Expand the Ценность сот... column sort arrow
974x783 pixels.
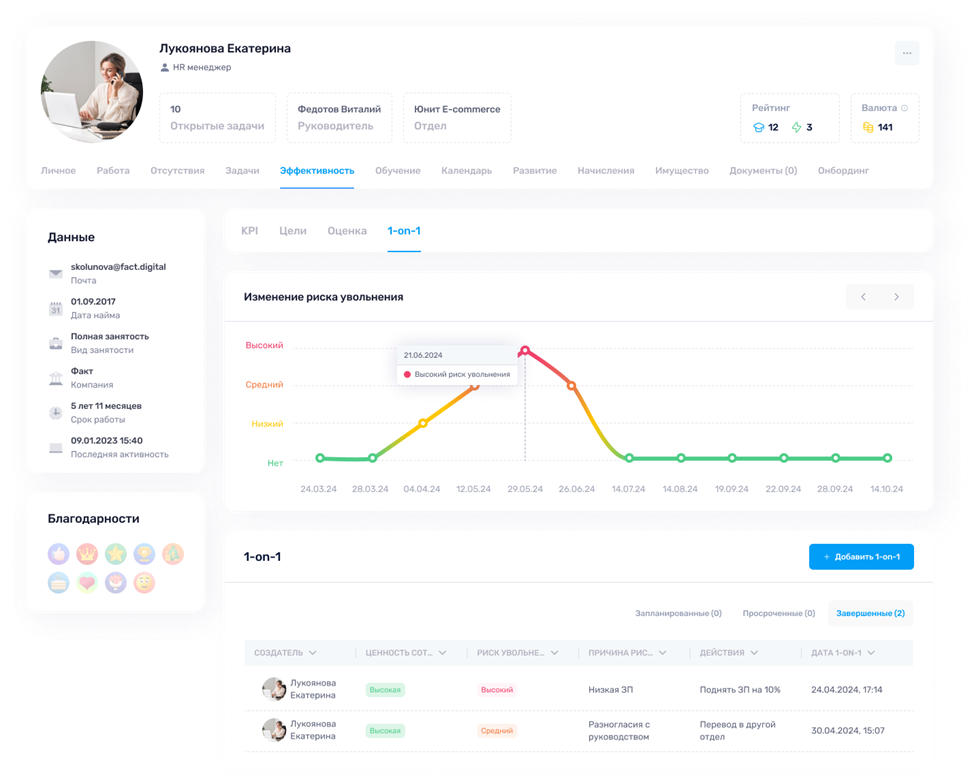pos(442,653)
